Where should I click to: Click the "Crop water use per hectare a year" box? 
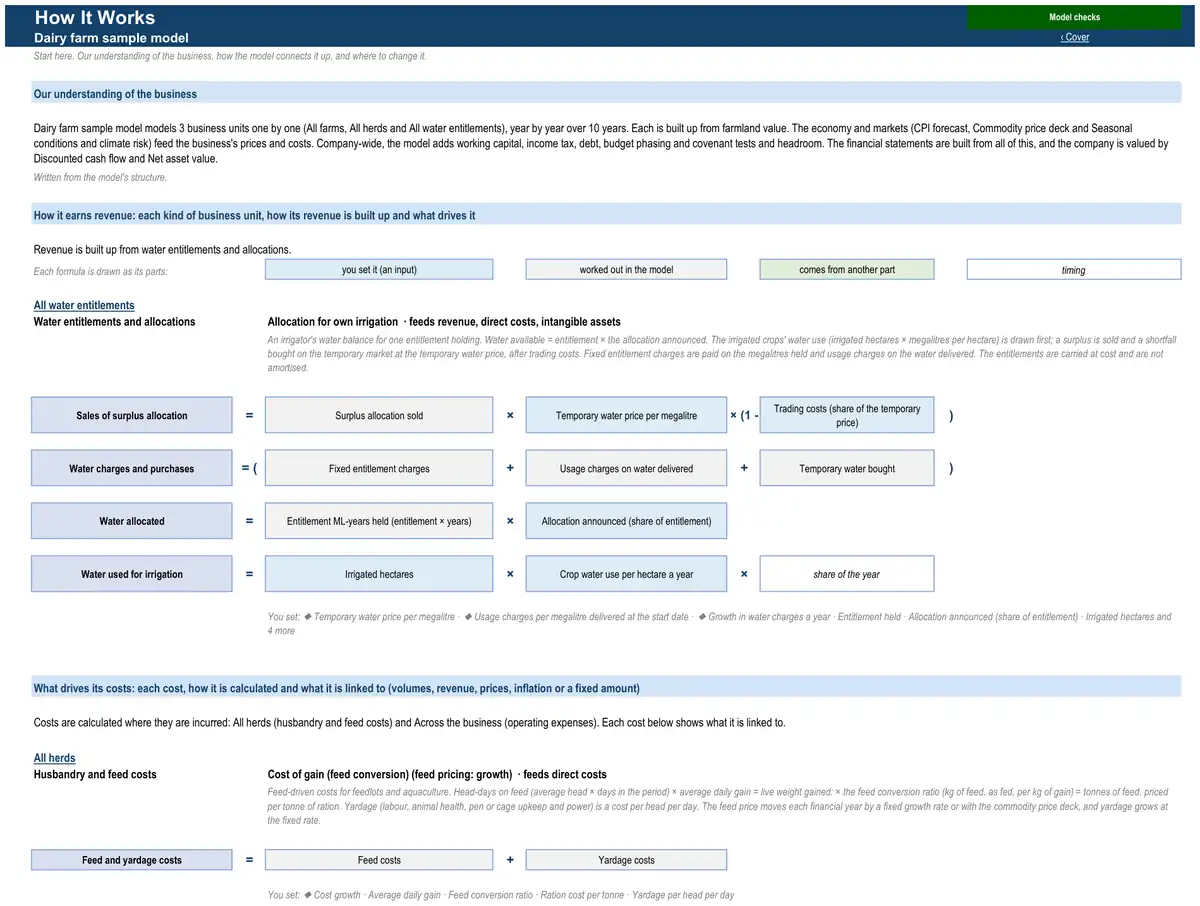coord(626,574)
